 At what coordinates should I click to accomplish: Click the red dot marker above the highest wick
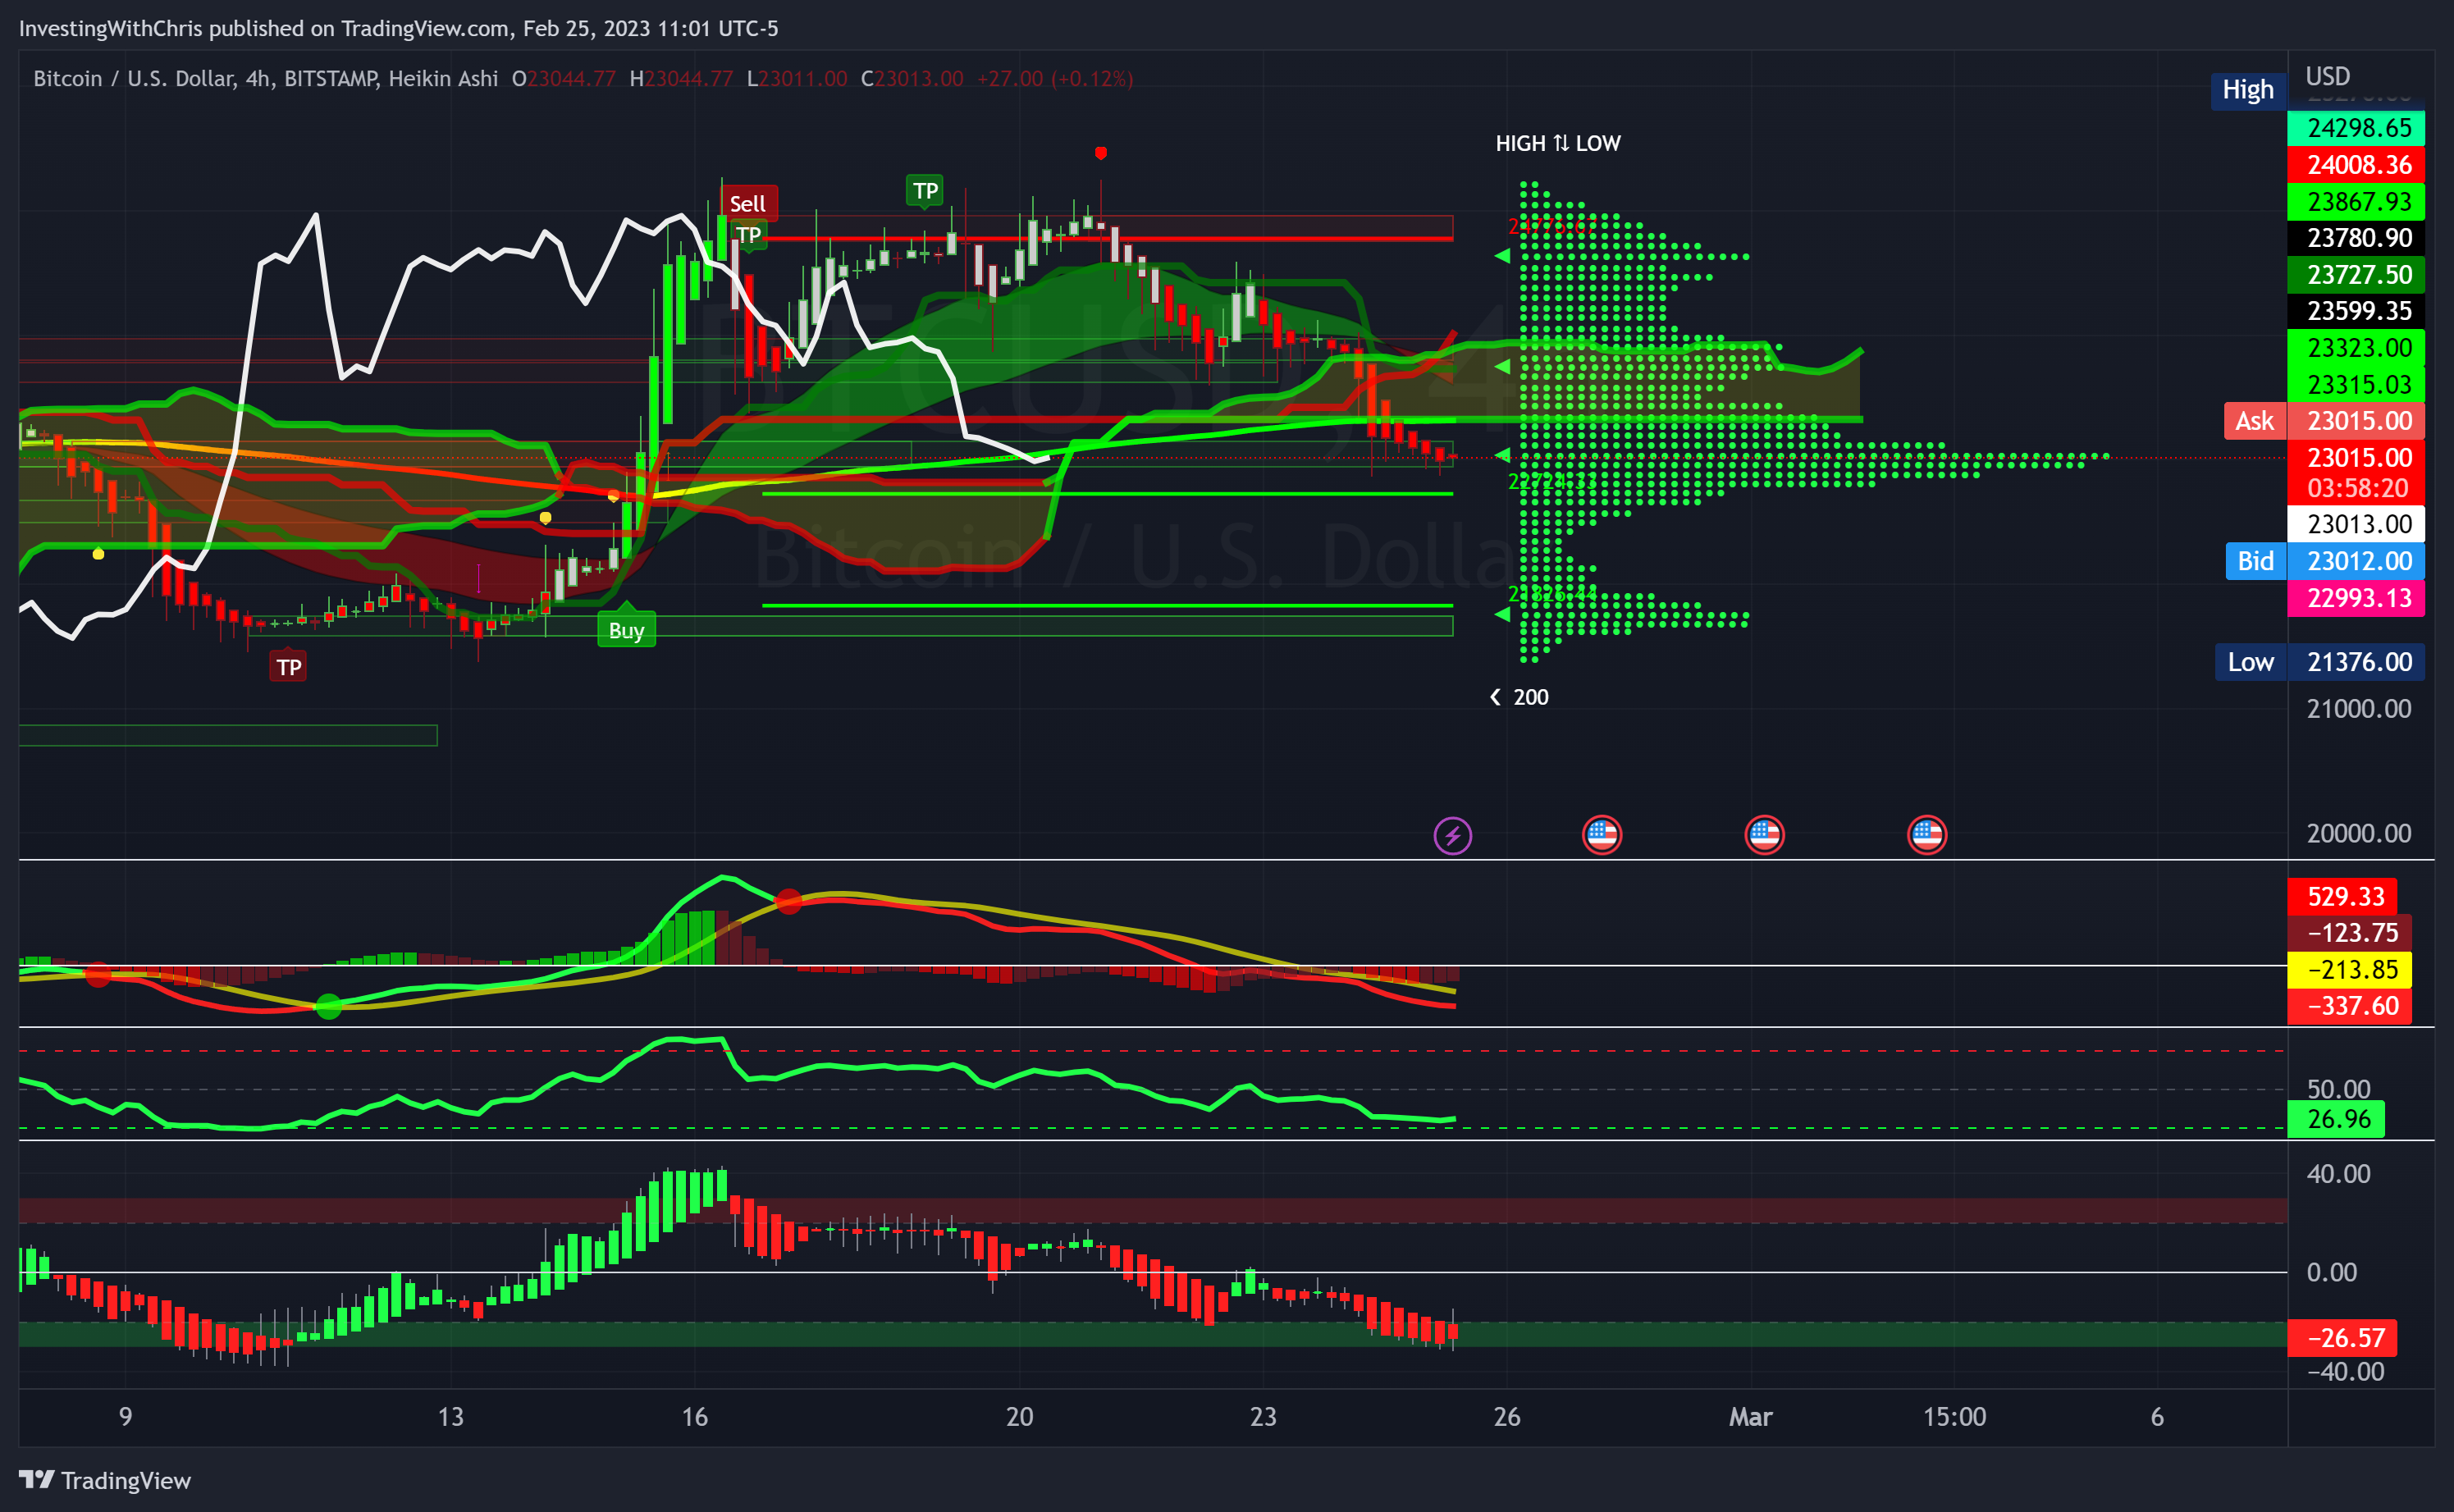click(x=1100, y=153)
